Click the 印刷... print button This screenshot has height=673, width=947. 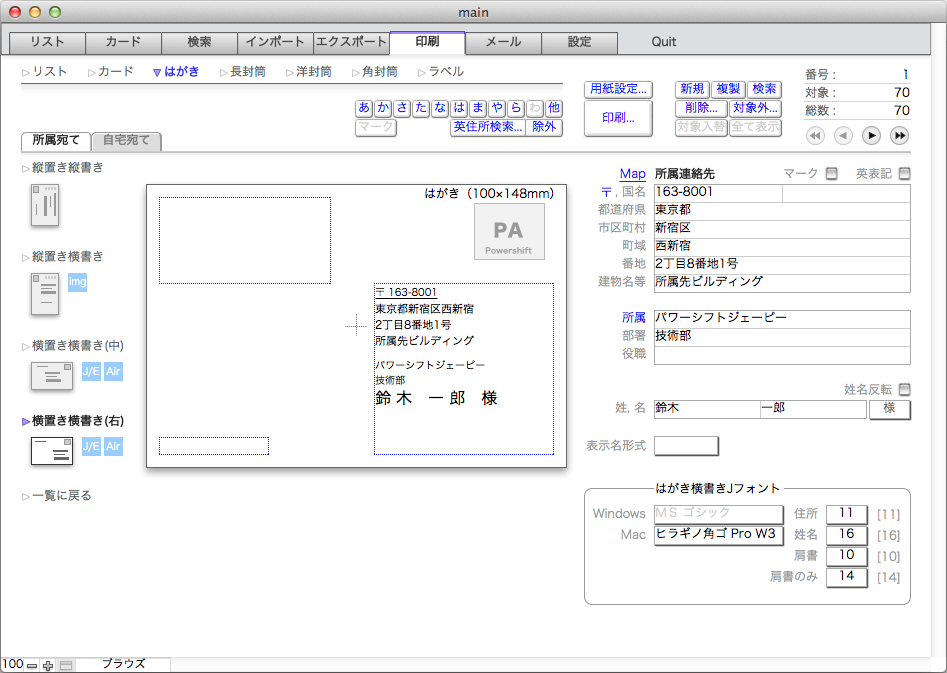coord(617,118)
